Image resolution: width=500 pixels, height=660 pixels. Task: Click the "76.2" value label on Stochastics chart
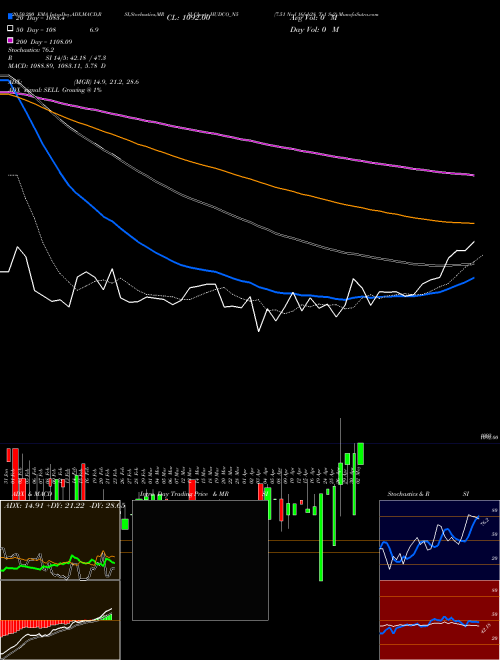[484, 522]
